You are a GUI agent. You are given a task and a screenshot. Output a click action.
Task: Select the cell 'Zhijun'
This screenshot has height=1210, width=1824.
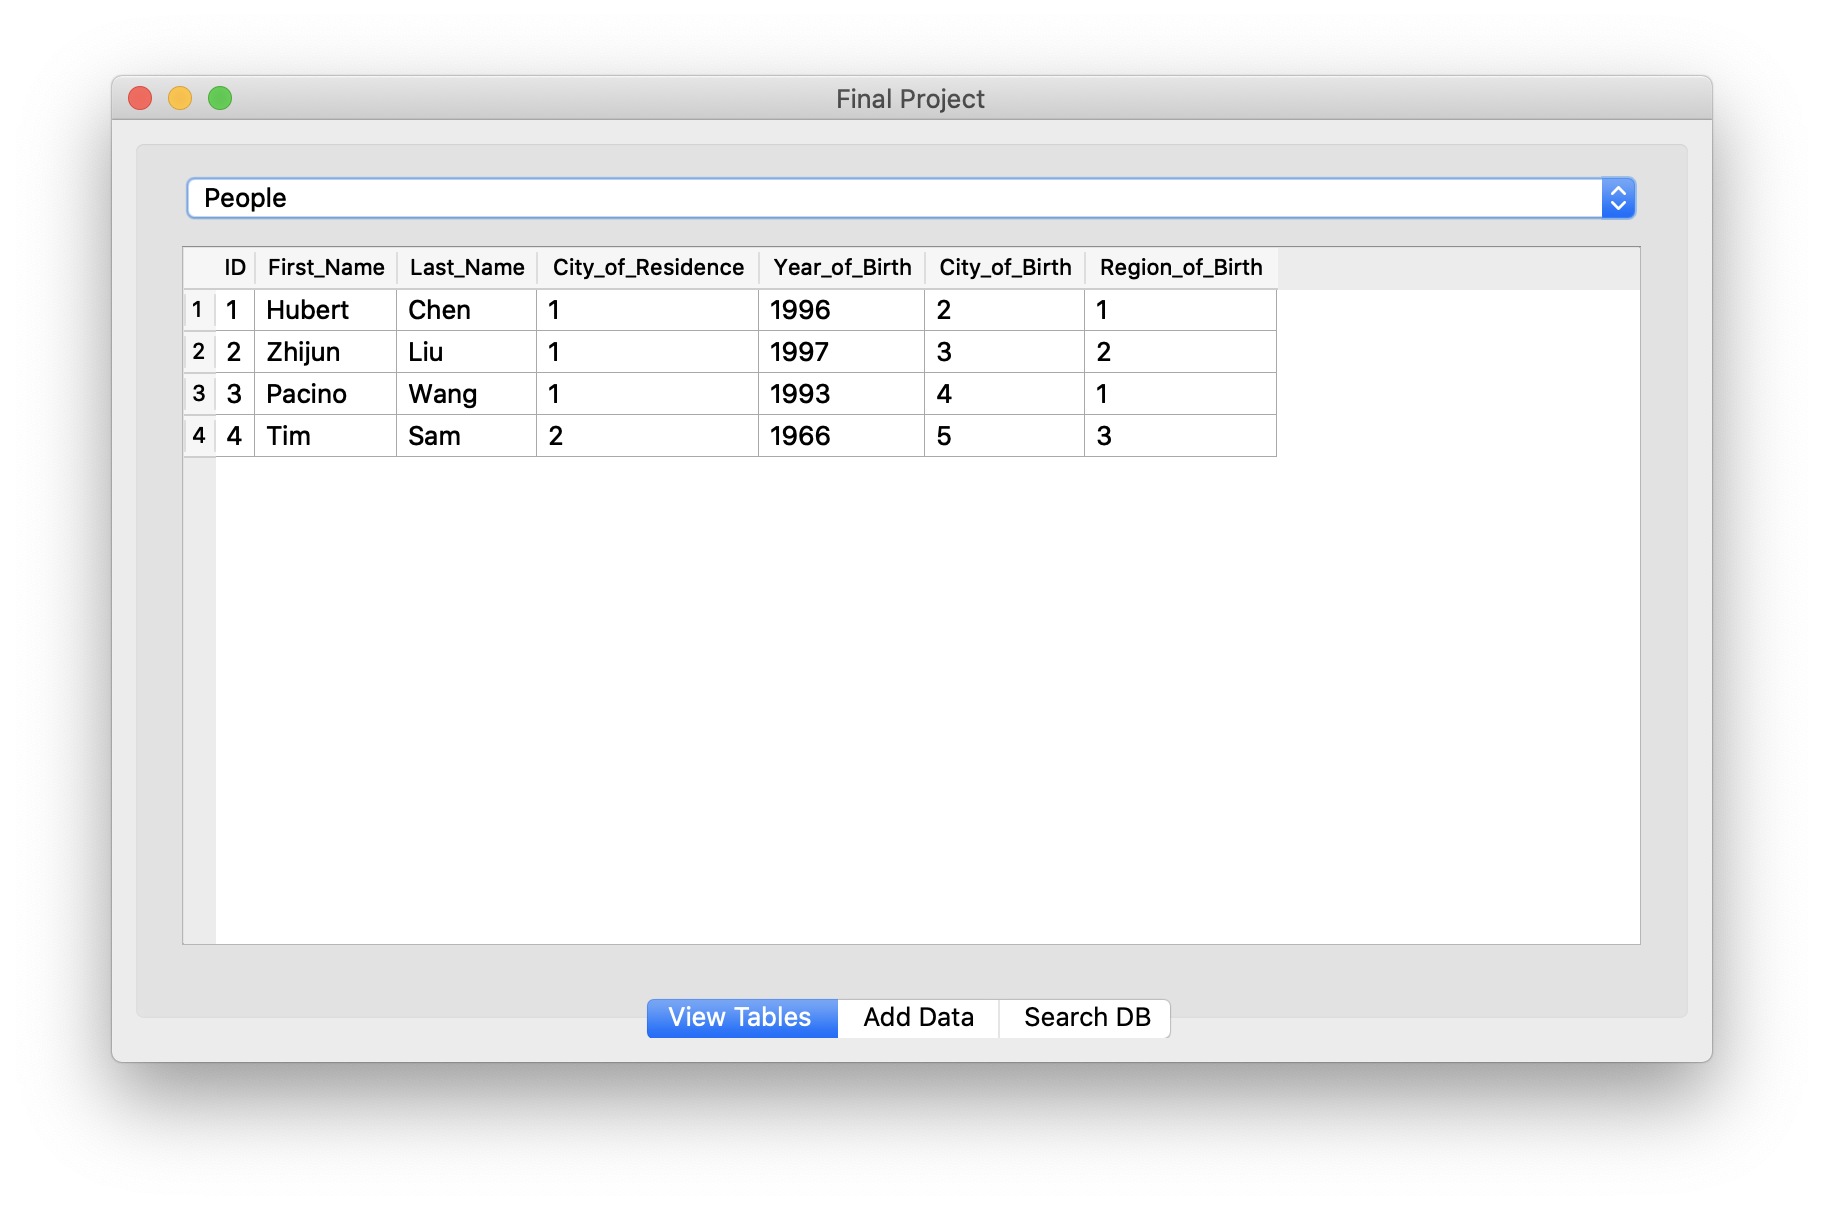coord(326,352)
